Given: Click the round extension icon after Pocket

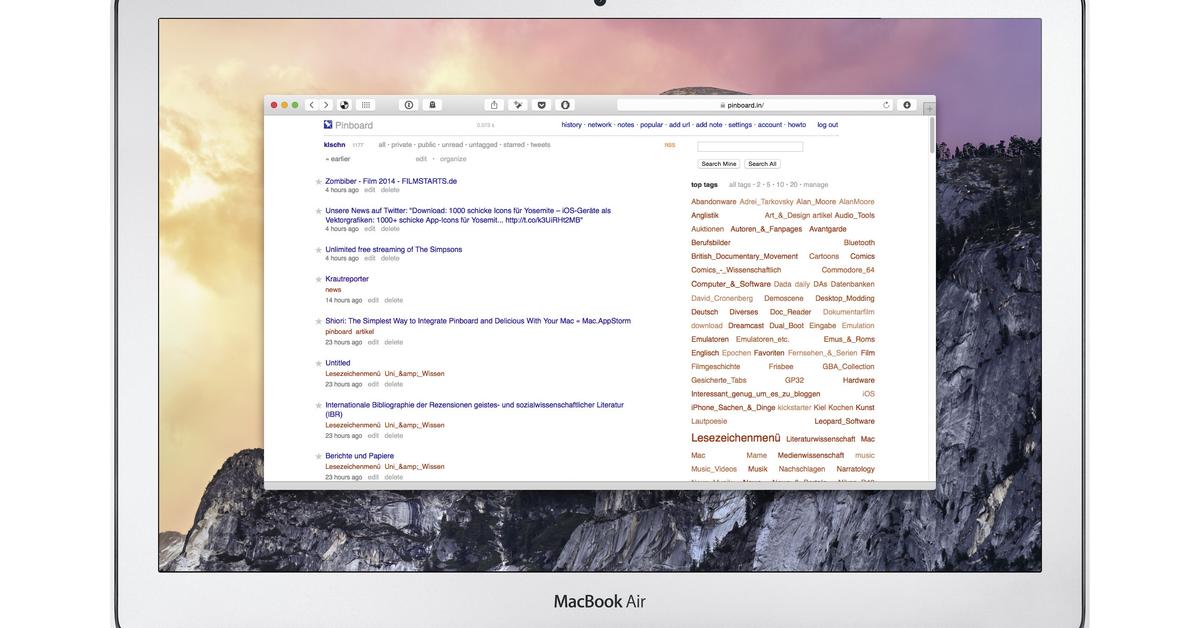Looking at the screenshot, I should pyautogui.click(x=565, y=105).
